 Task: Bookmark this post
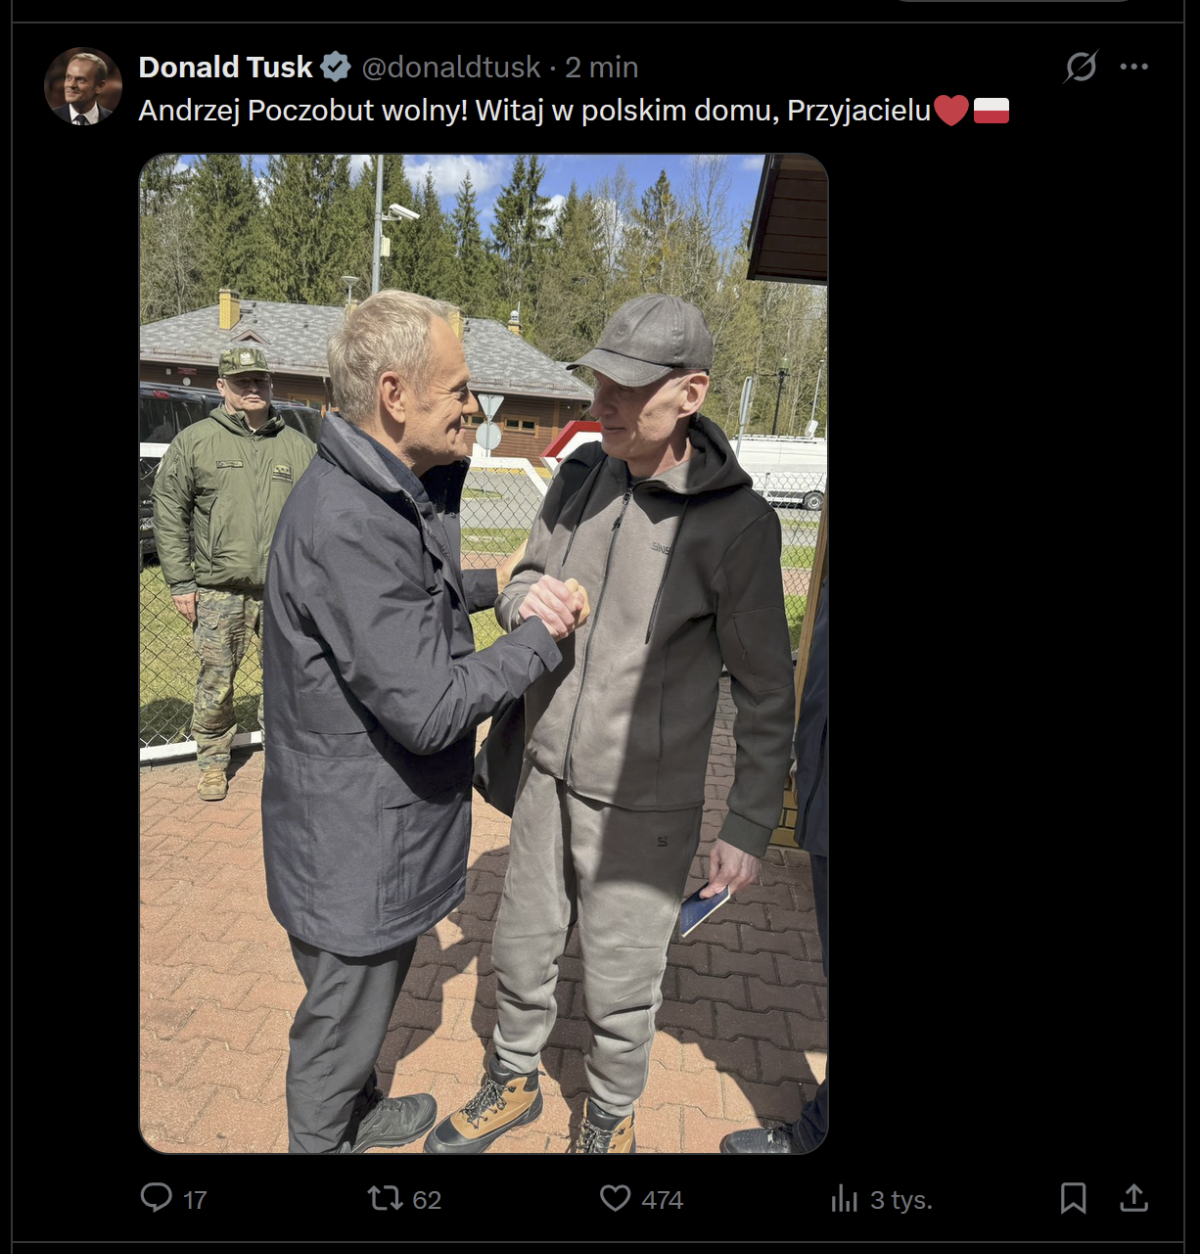click(x=1073, y=1197)
